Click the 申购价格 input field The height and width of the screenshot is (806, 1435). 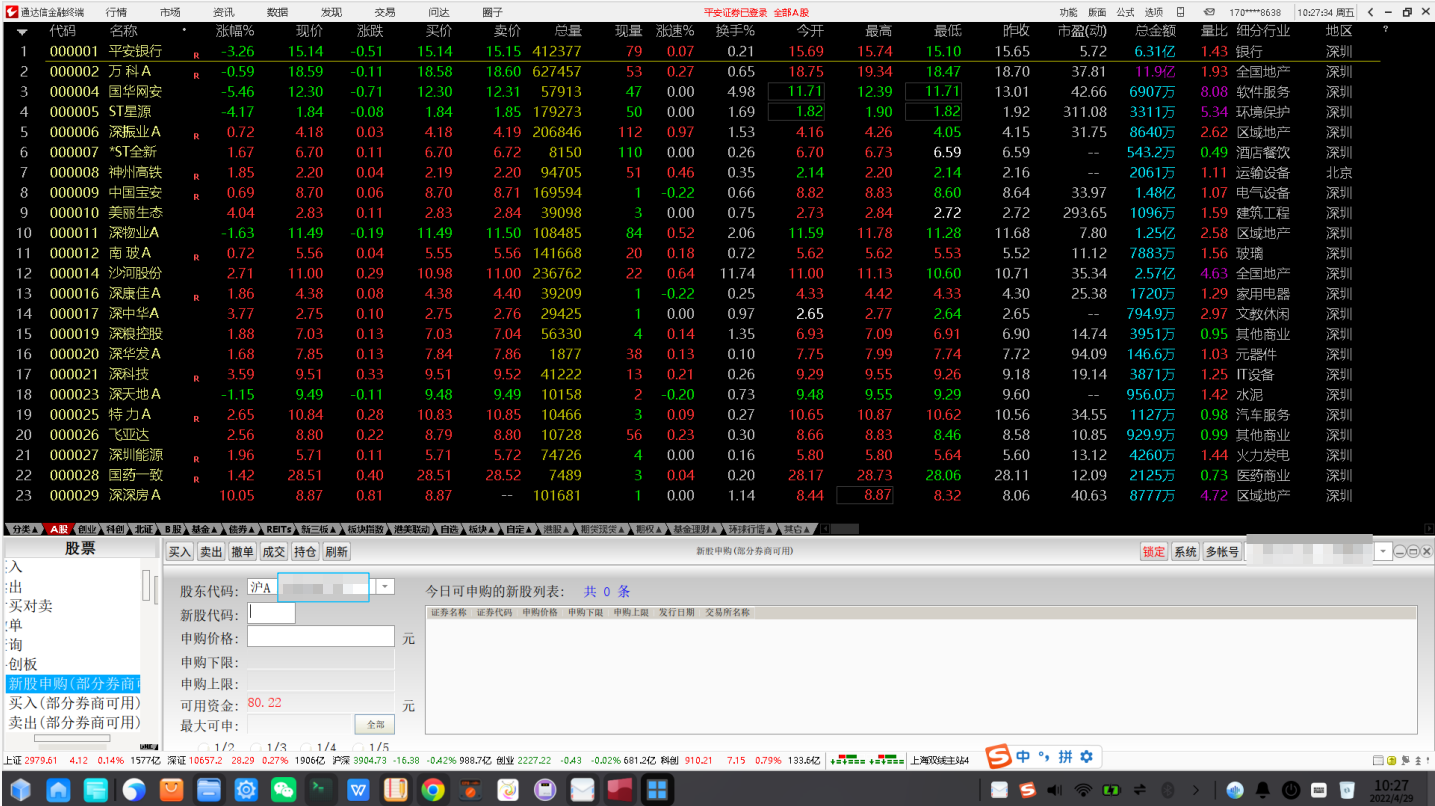tap(320, 636)
